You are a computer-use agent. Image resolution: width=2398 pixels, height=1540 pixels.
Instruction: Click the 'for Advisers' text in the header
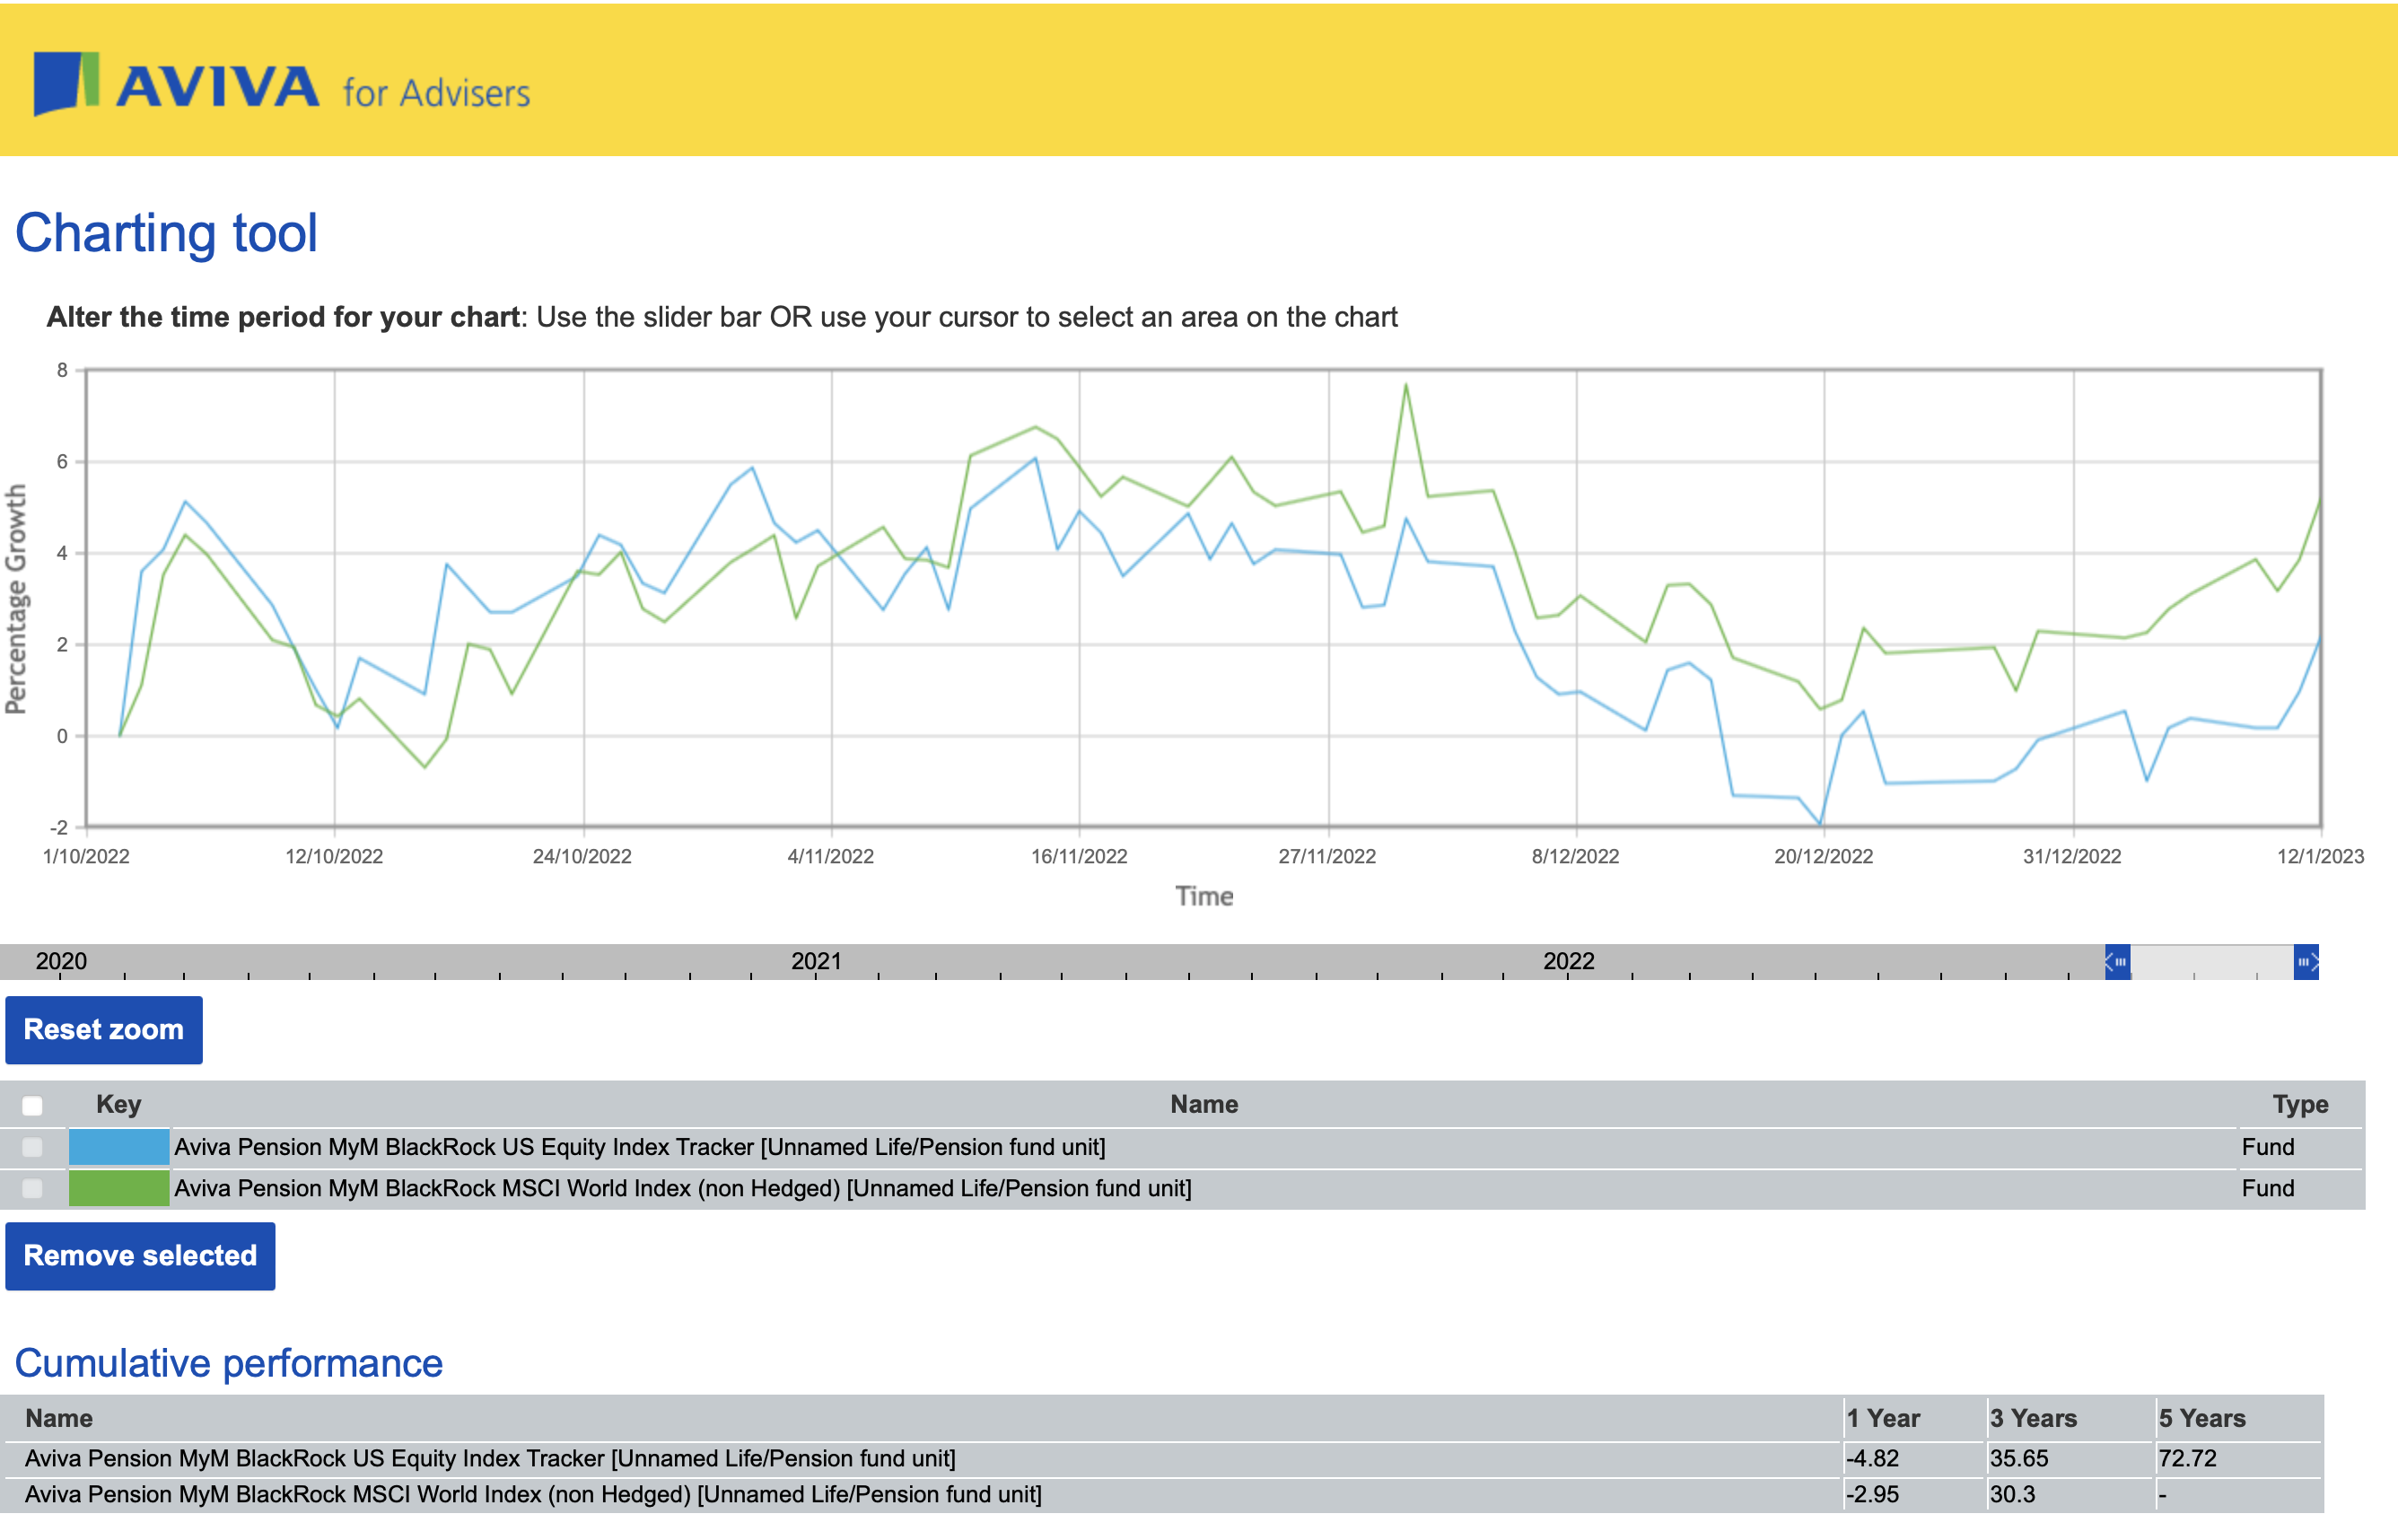[436, 93]
